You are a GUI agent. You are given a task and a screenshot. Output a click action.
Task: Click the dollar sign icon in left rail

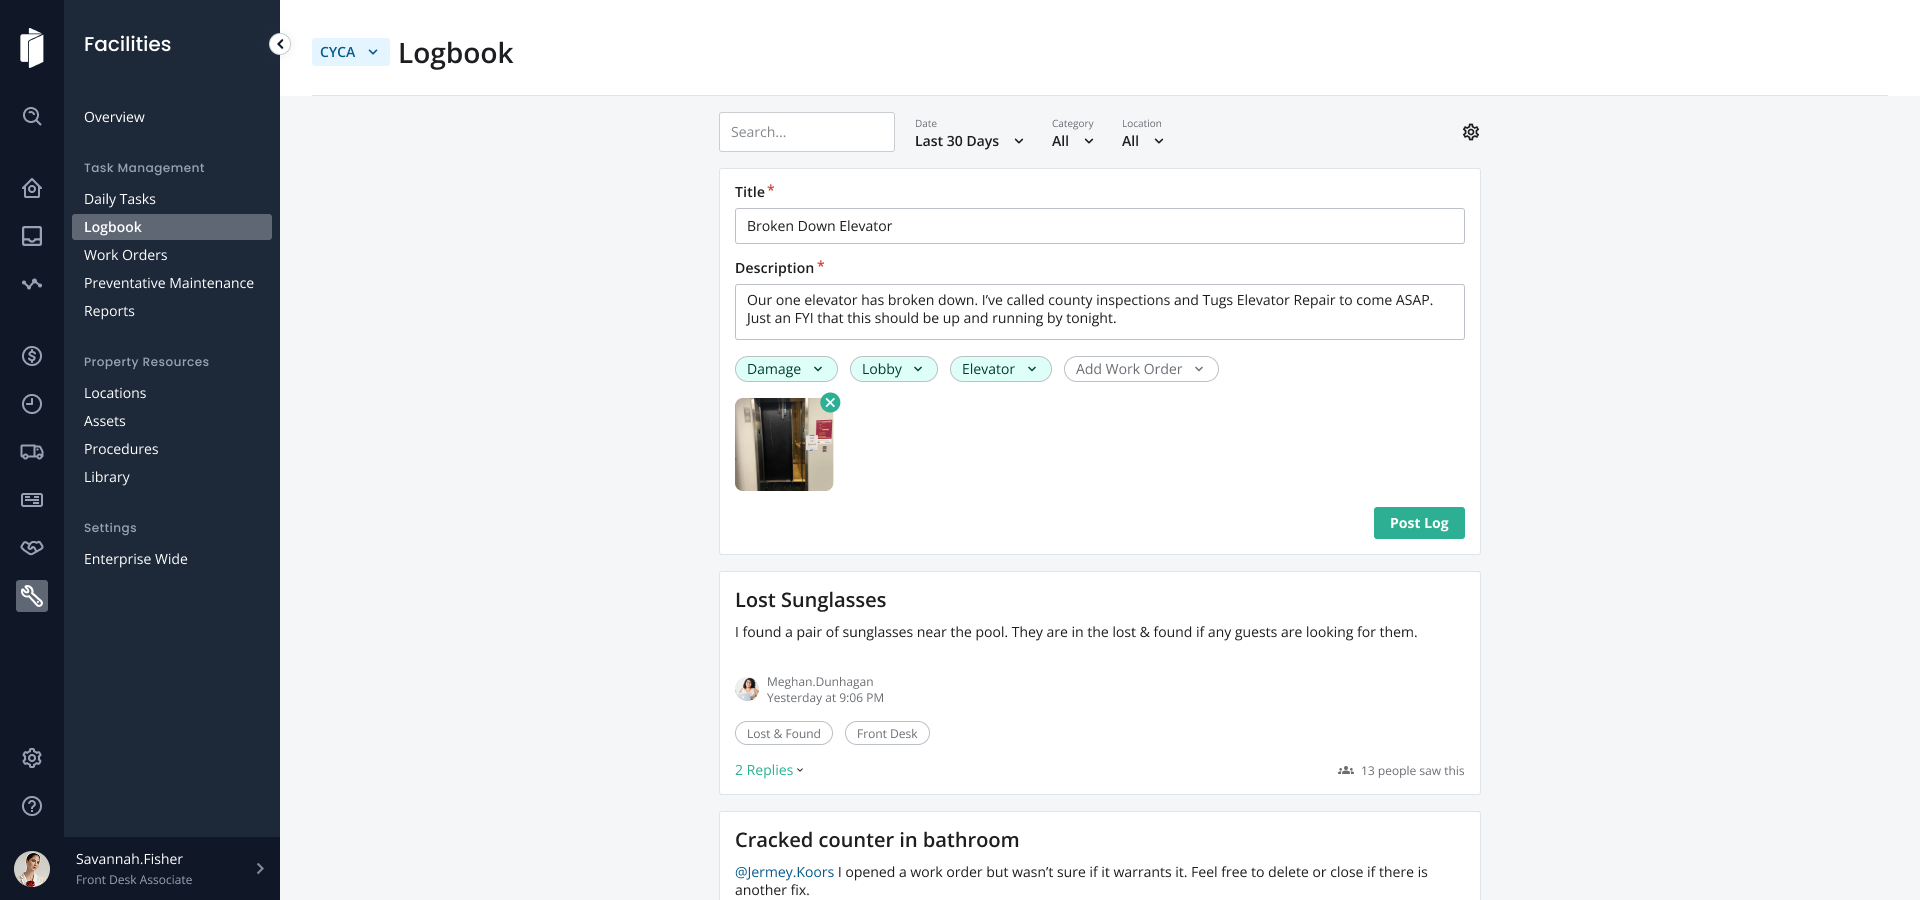click(32, 356)
